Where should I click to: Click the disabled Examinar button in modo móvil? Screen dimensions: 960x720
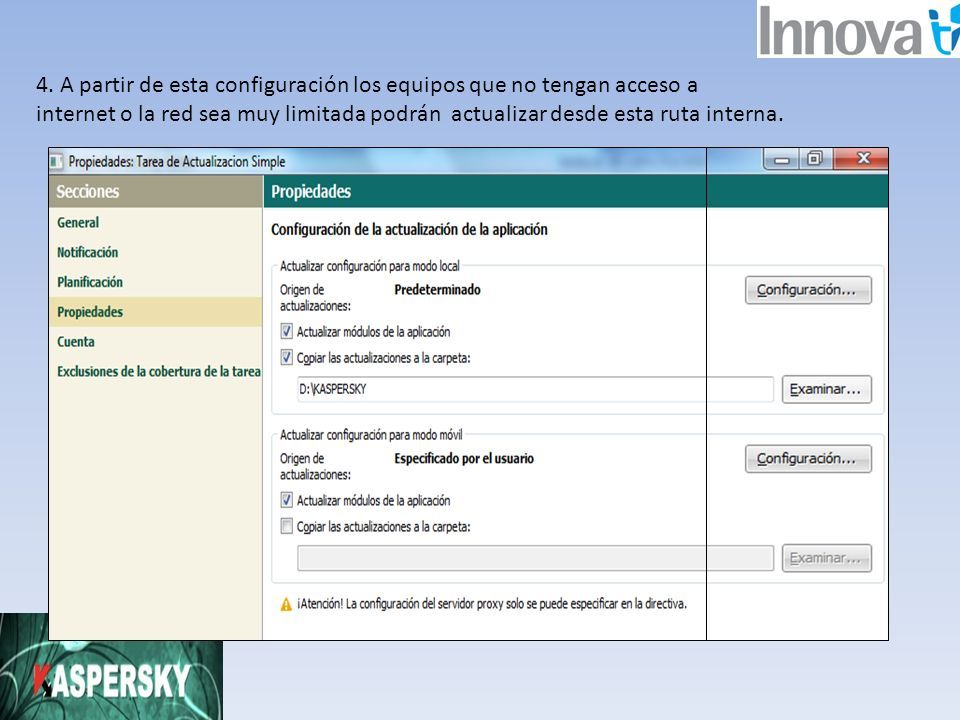point(827,558)
